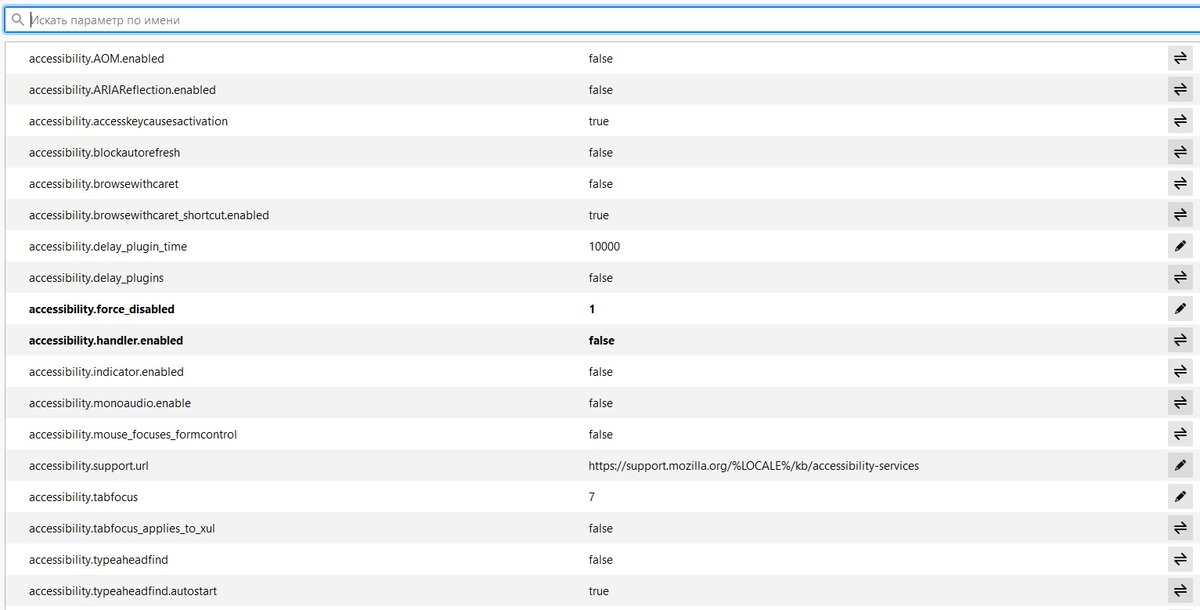Select accessibility.browsewithcaret_shortcut.enabled name

(149, 215)
